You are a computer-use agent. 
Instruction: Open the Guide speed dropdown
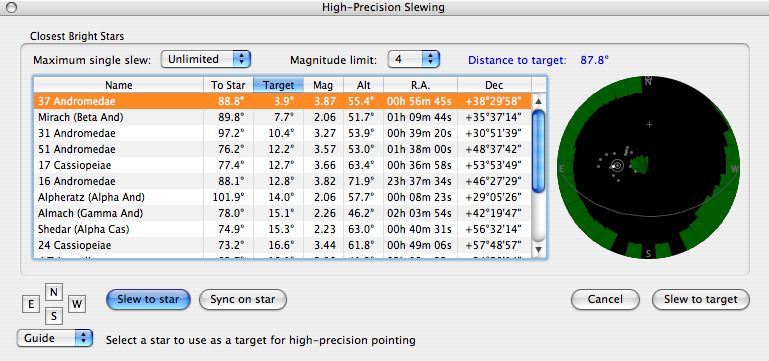[x=54, y=338]
